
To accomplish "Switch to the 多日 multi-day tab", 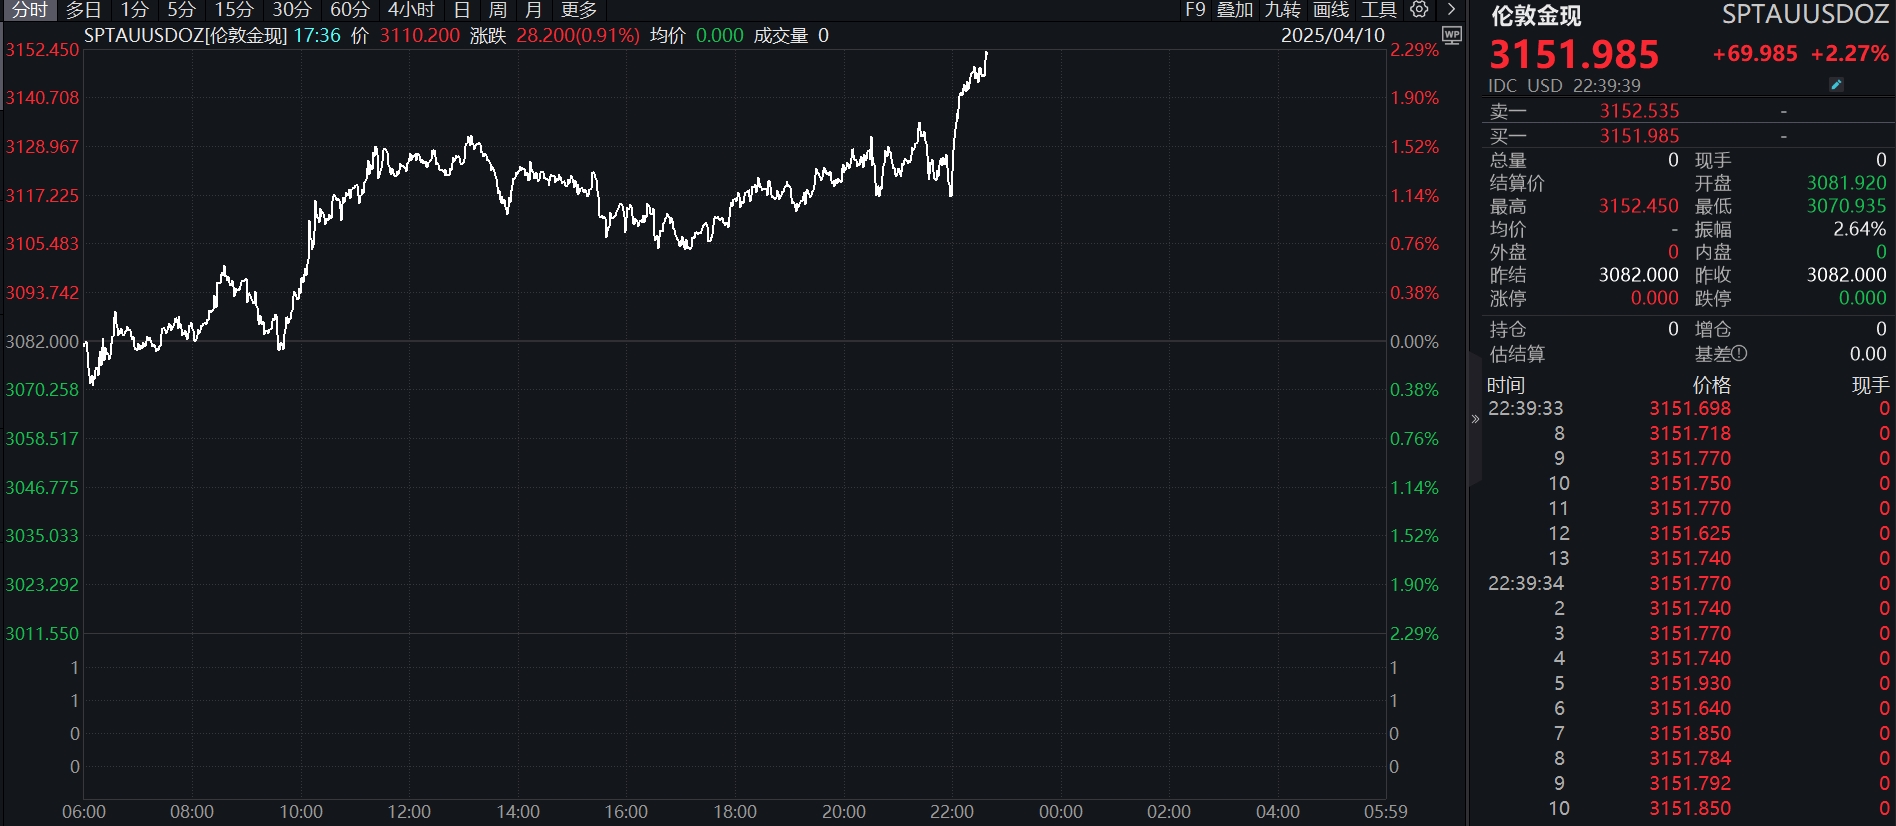I will 83,10.
